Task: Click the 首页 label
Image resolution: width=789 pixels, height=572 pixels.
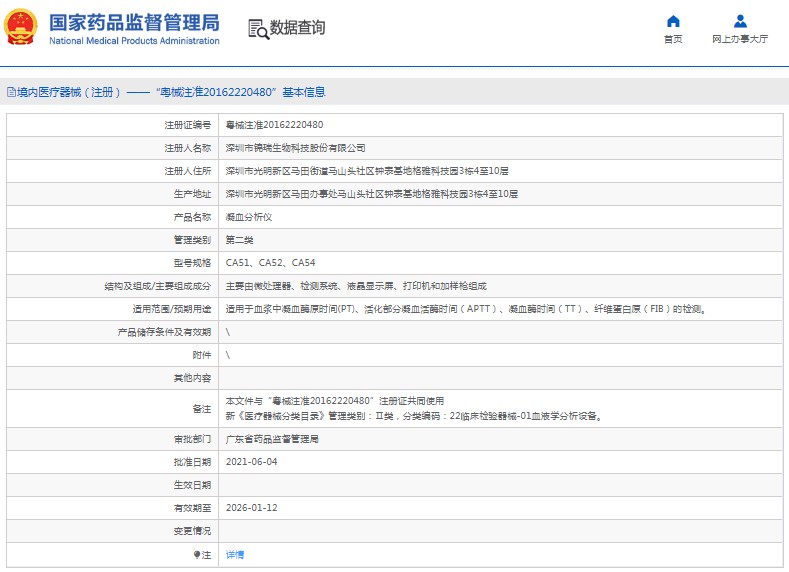Action: [673, 39]
